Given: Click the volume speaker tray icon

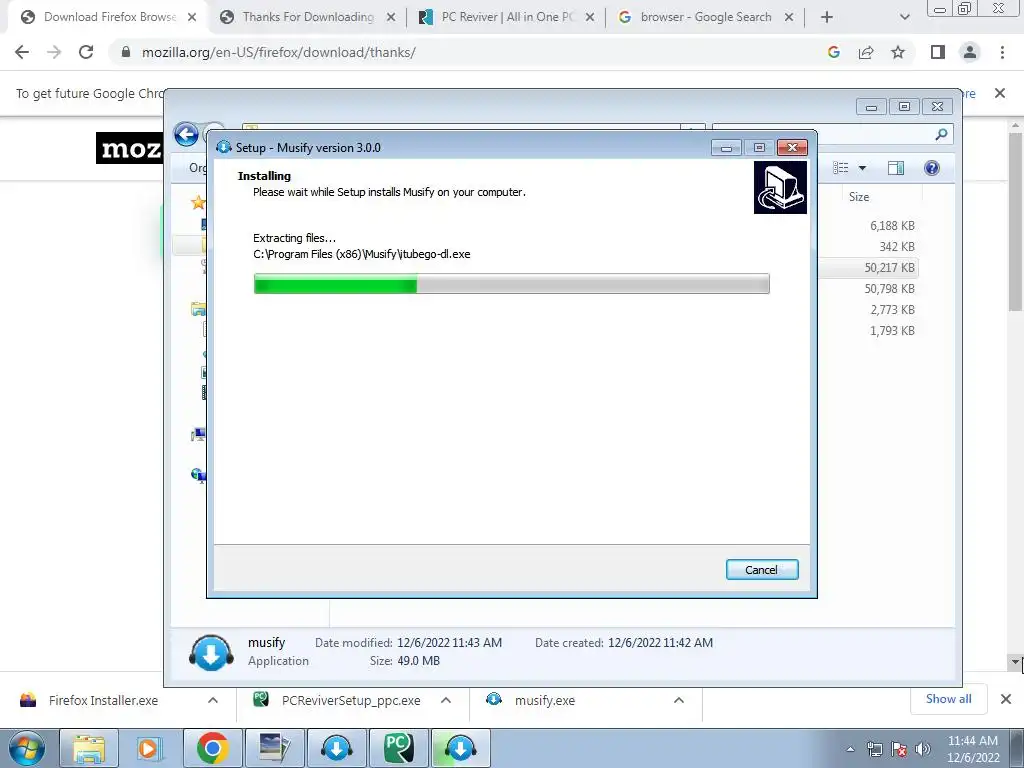Looking at the screenshot, I should [x=923, y=749].
